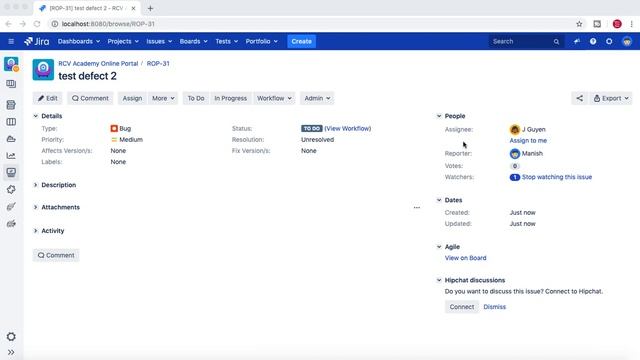Open the Boards dropdown menu
Viewport: 640px width, 360px height.
point(193,41)
